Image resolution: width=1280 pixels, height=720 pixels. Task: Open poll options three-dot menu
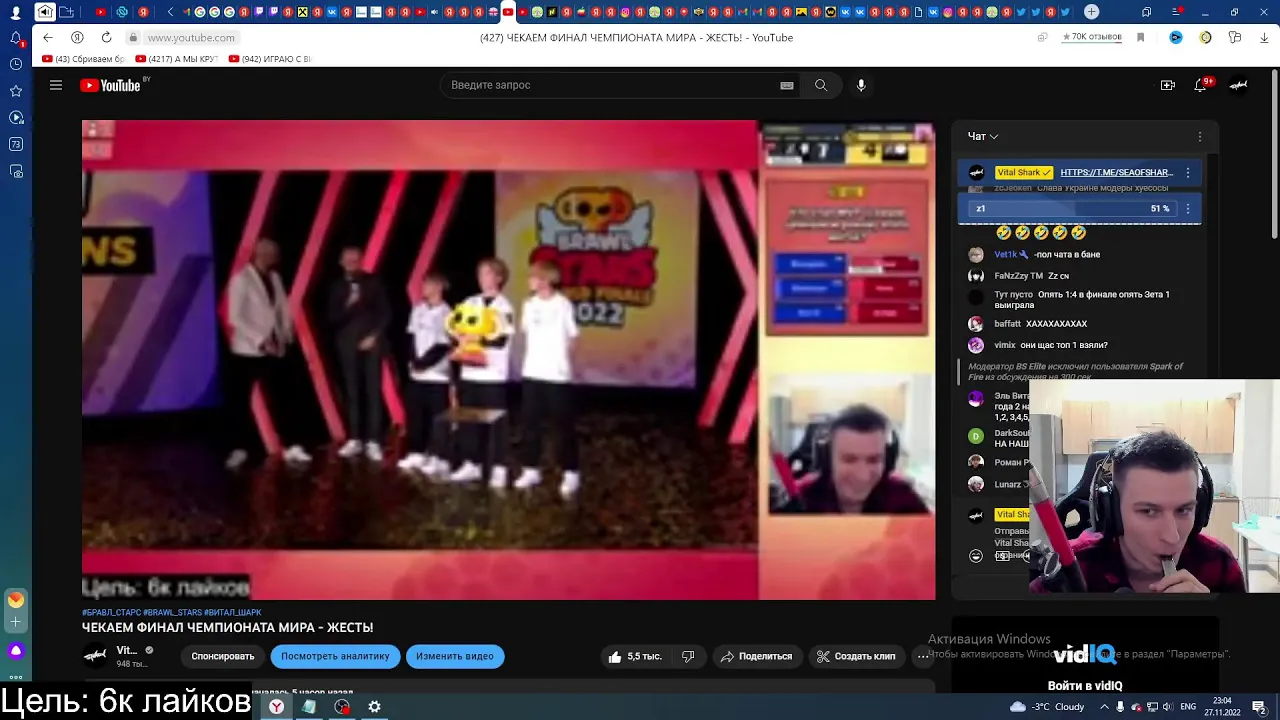pos(1188,208)
